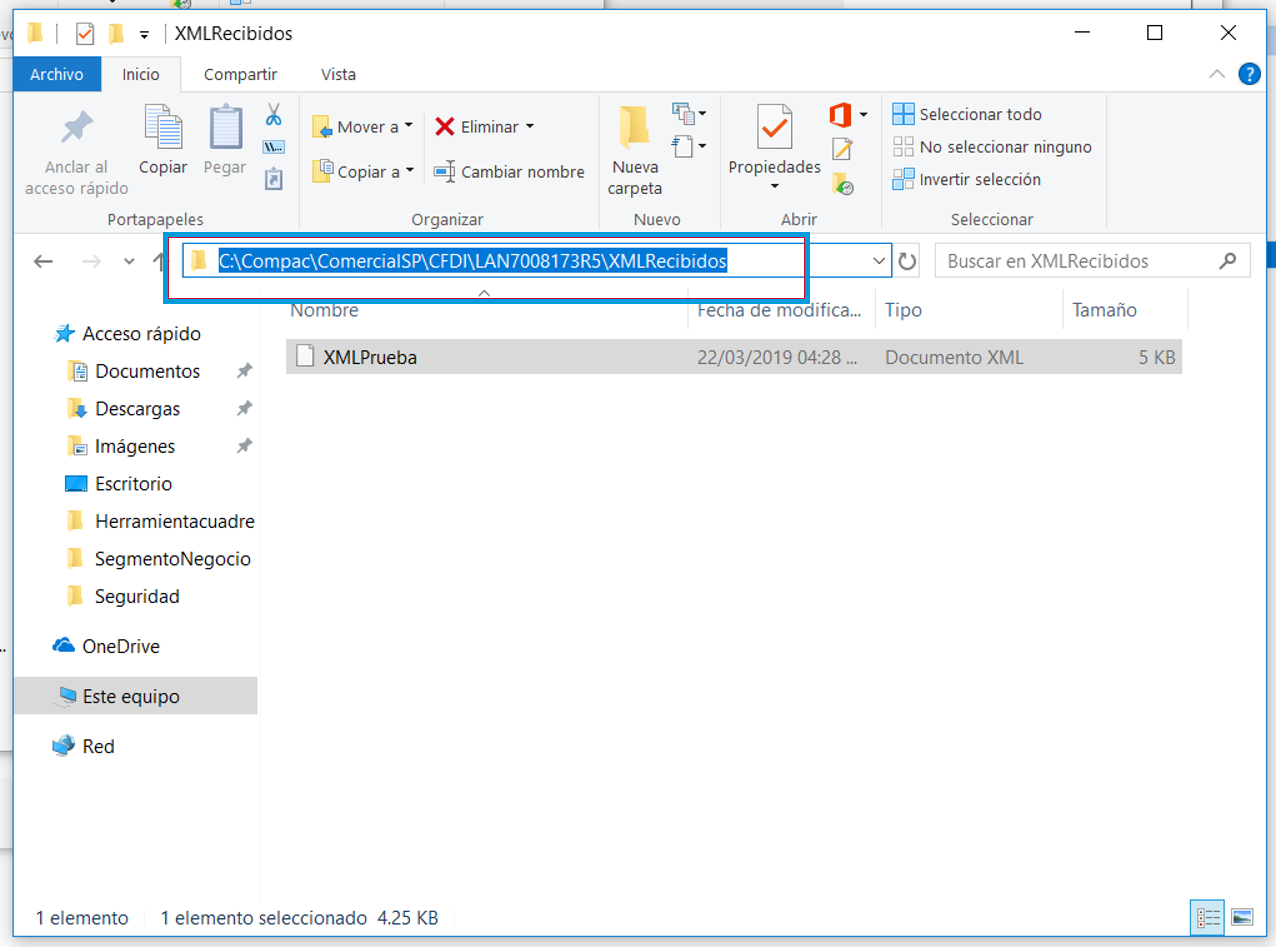Open the Compartir ribbon tab
Screen dimensions: 1276x947
click(x=240, y=74)
